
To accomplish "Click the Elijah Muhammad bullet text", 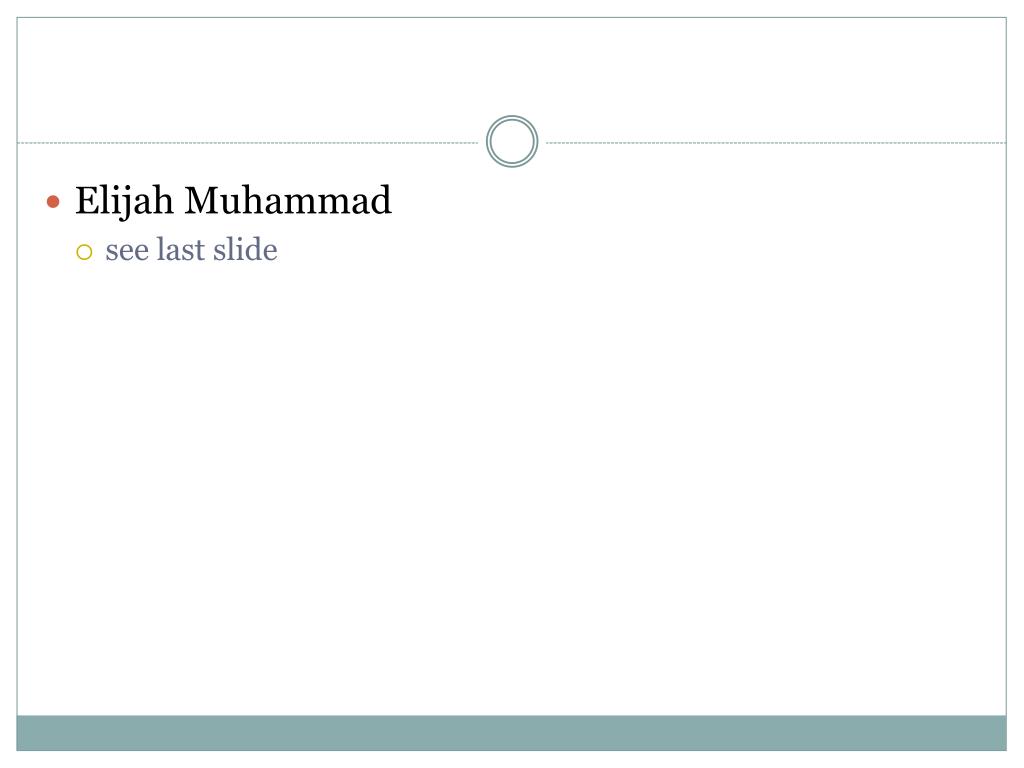I will (233, 200).
